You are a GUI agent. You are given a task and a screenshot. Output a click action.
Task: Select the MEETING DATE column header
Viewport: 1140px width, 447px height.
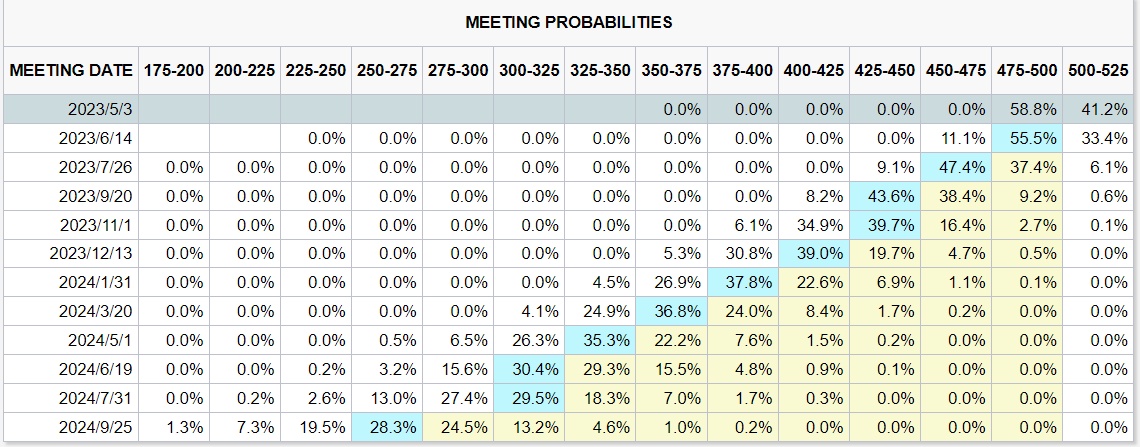pos(71,71)
